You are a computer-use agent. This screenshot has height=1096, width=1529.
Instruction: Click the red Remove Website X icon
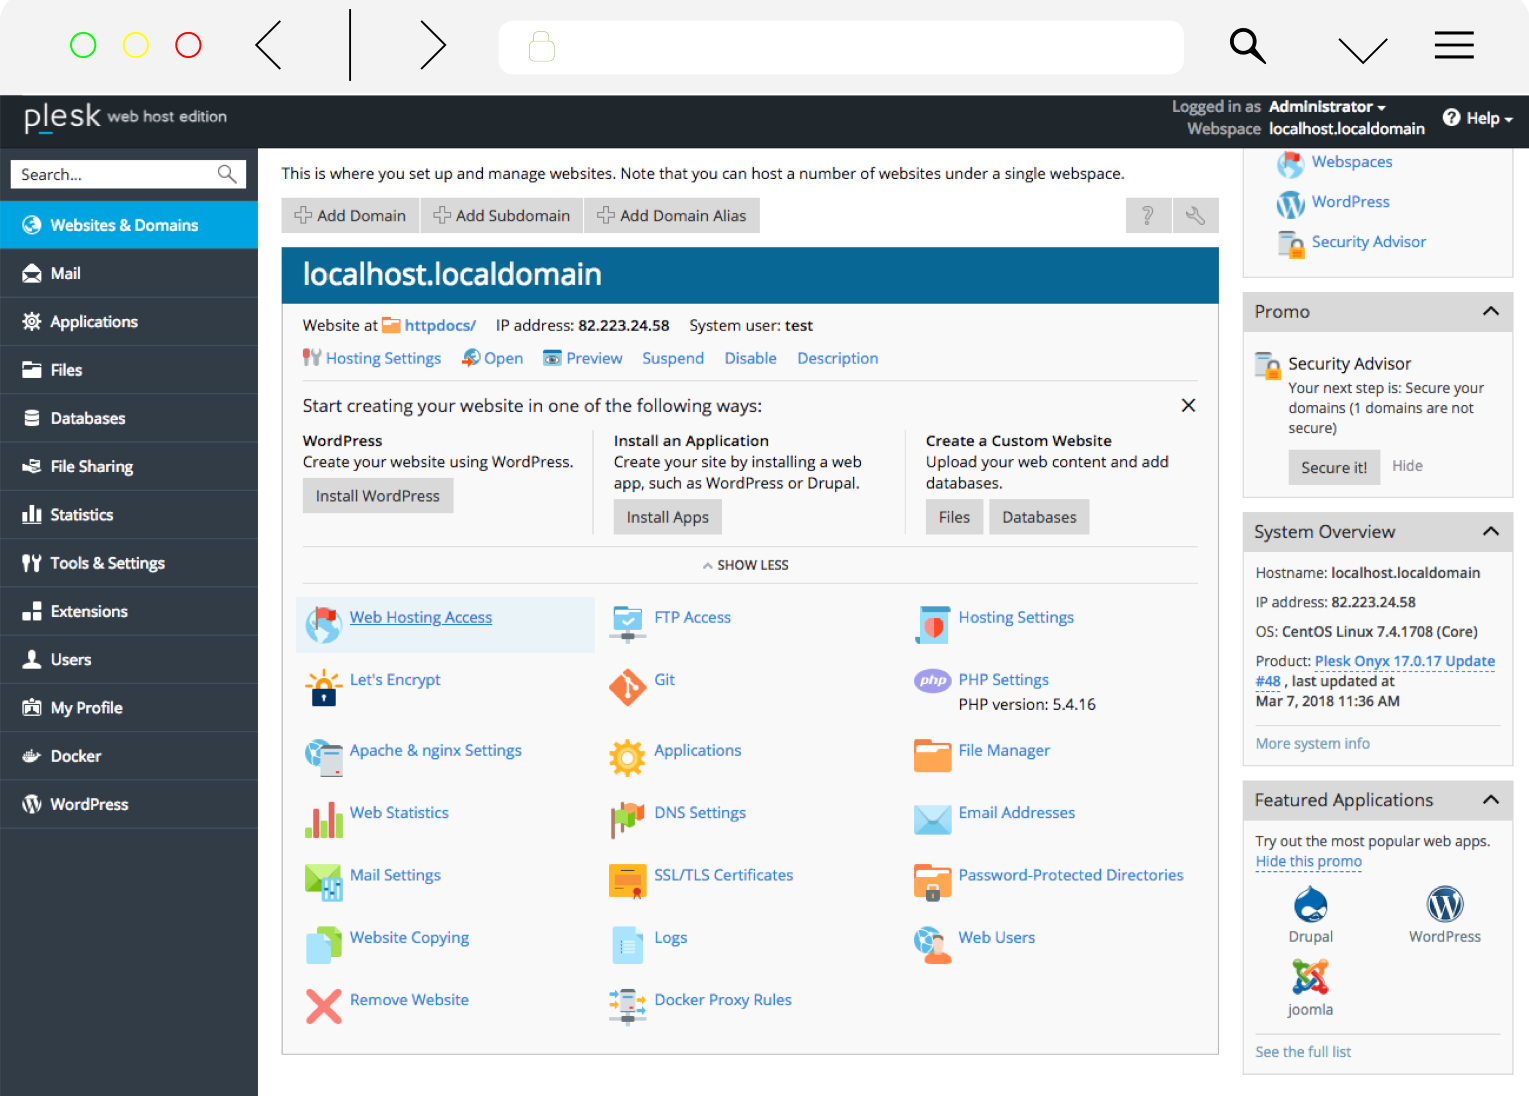point(323,1007)
